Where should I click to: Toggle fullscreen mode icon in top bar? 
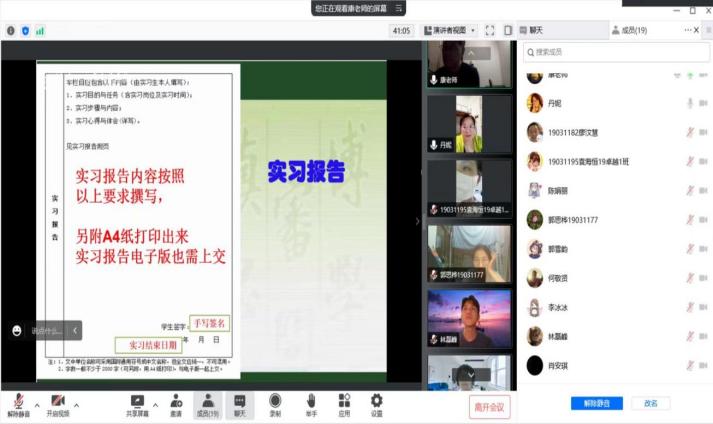pyautogui.click(x=490, y=31)
